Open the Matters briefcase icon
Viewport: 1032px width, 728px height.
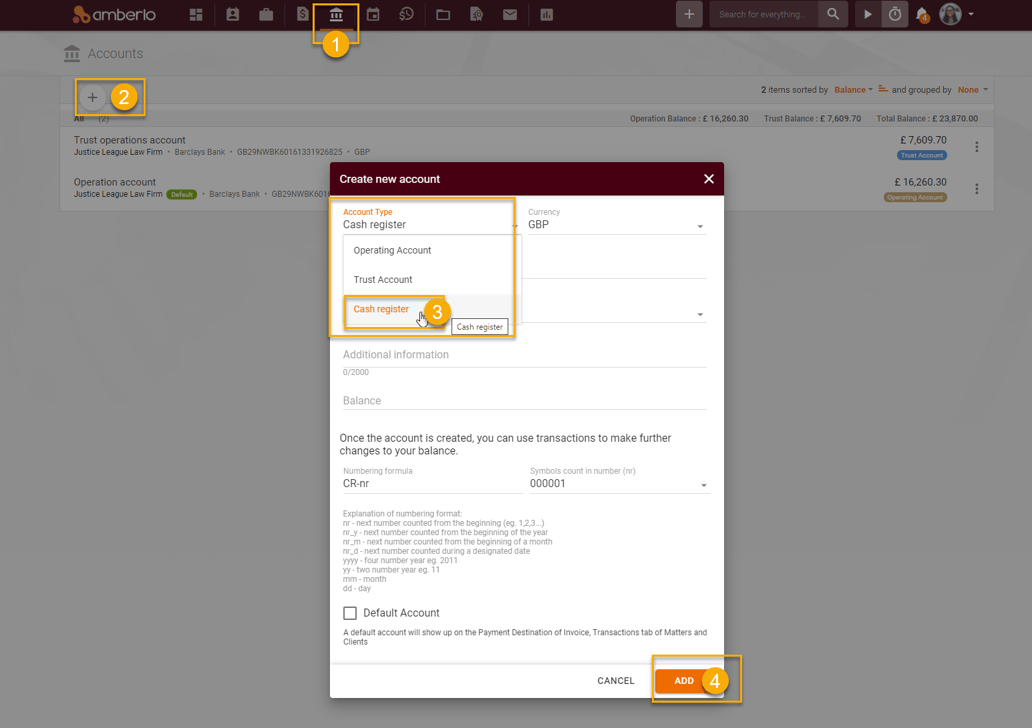(265, 14)
